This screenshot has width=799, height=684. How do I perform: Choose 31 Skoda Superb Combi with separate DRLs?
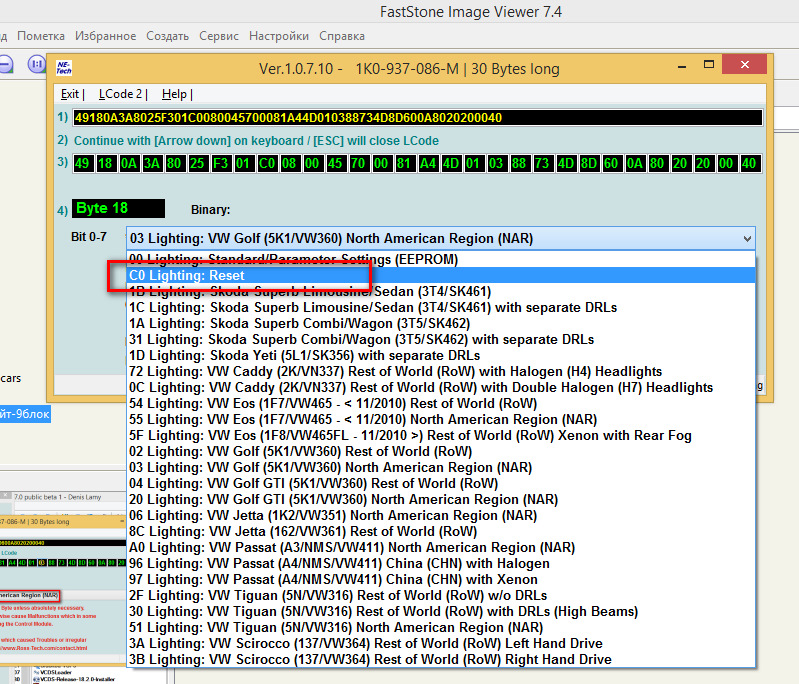(441, 339)
